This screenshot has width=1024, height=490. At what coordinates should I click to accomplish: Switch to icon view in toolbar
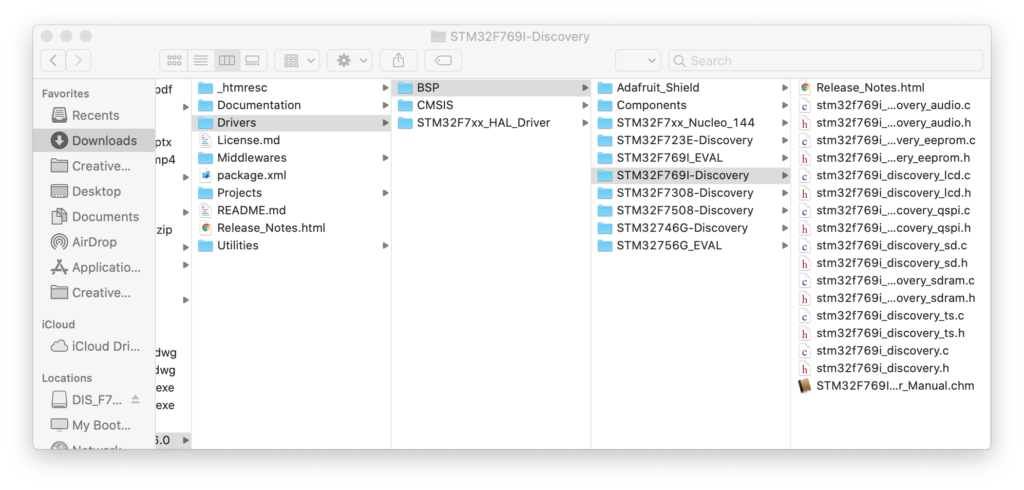(x=174, y=61)
